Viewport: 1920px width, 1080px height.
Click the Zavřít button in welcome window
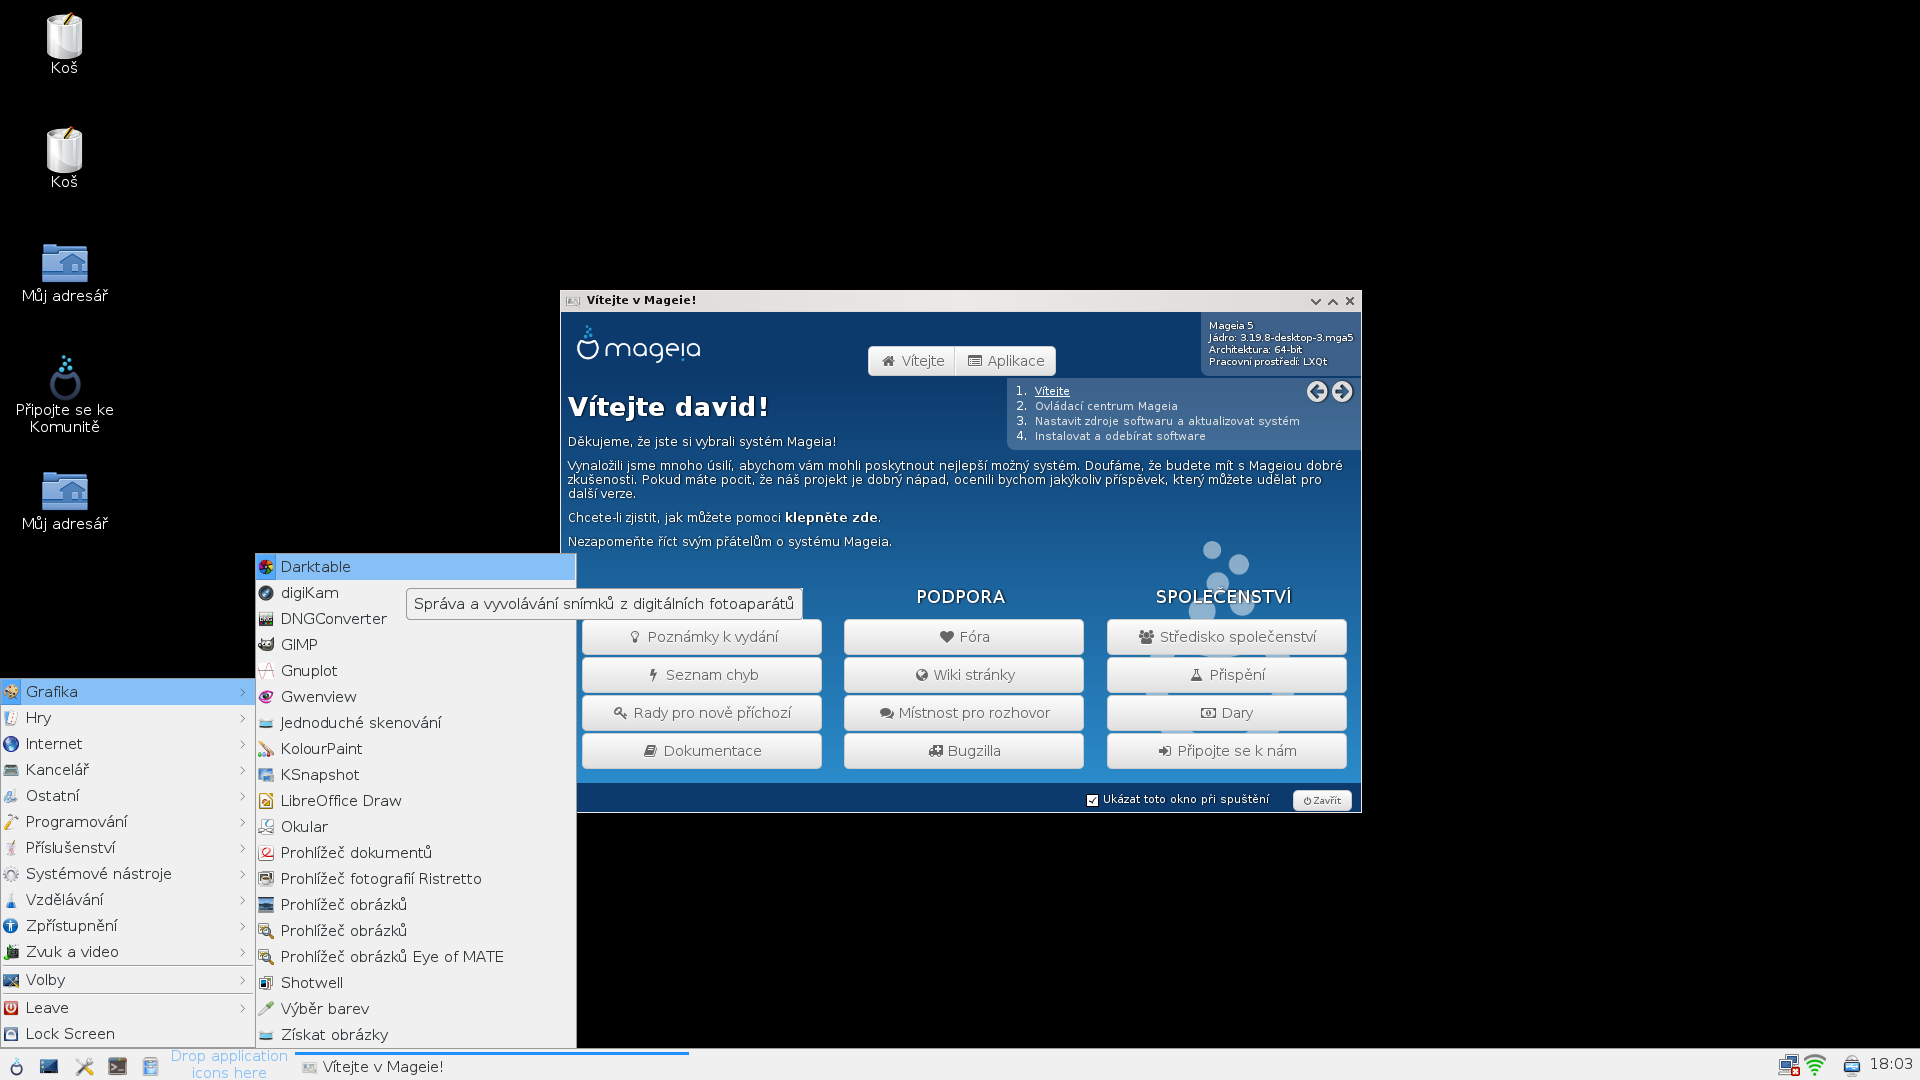coord(1322,800)
